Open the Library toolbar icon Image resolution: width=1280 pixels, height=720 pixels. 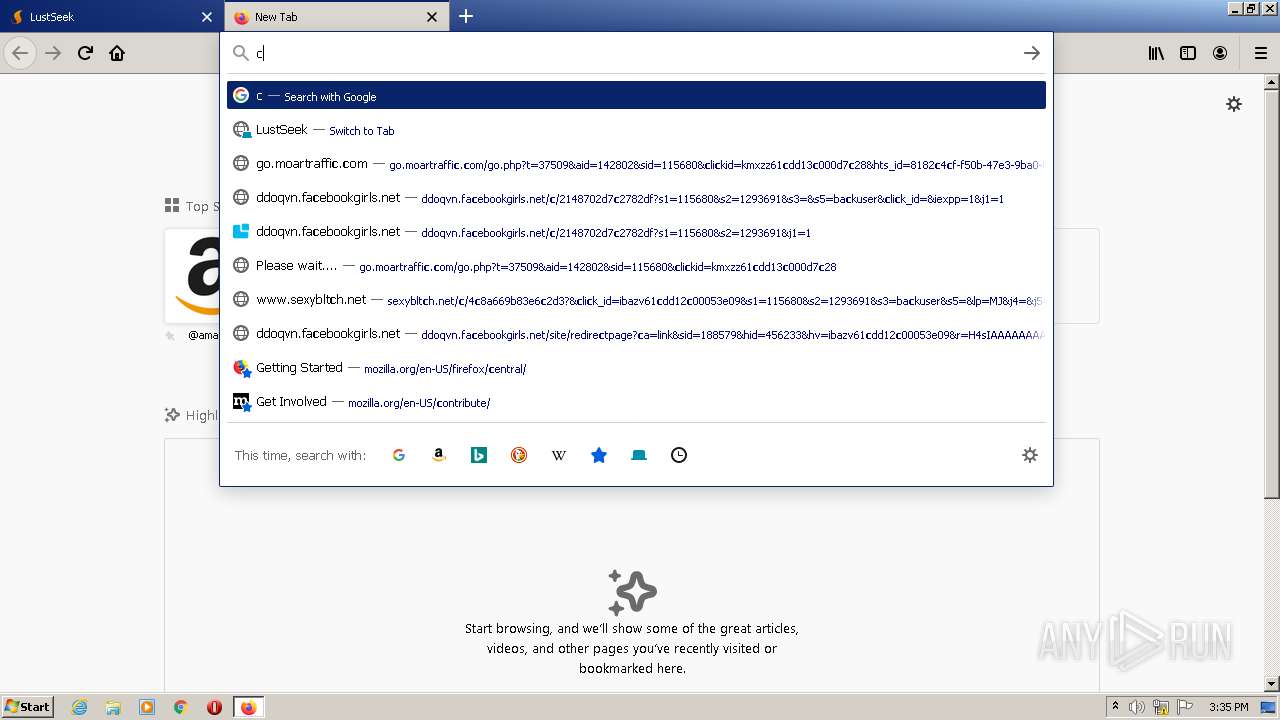1156,53
